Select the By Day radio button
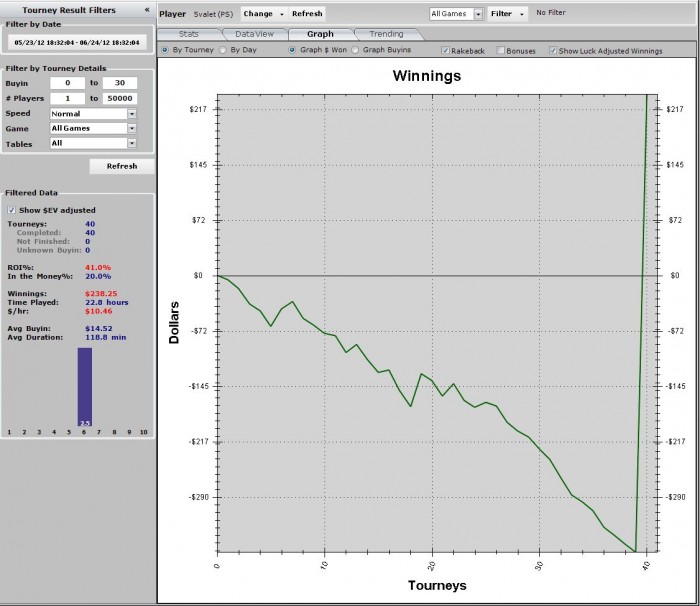The height and width of the screenshot is (606, 700). [x=223, y=50]
